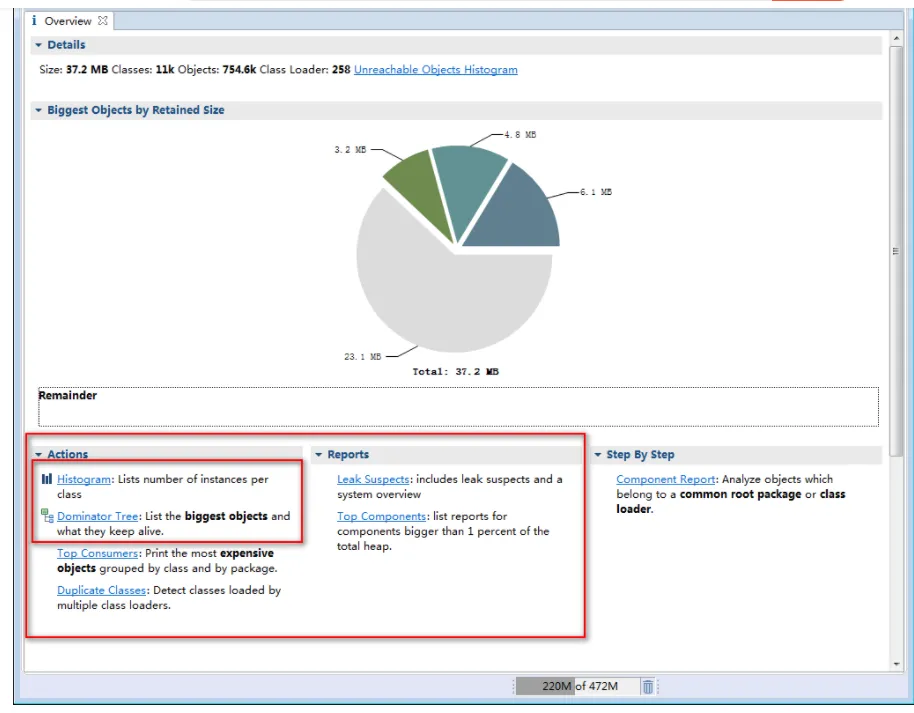Open the Top Components report link

381,516
